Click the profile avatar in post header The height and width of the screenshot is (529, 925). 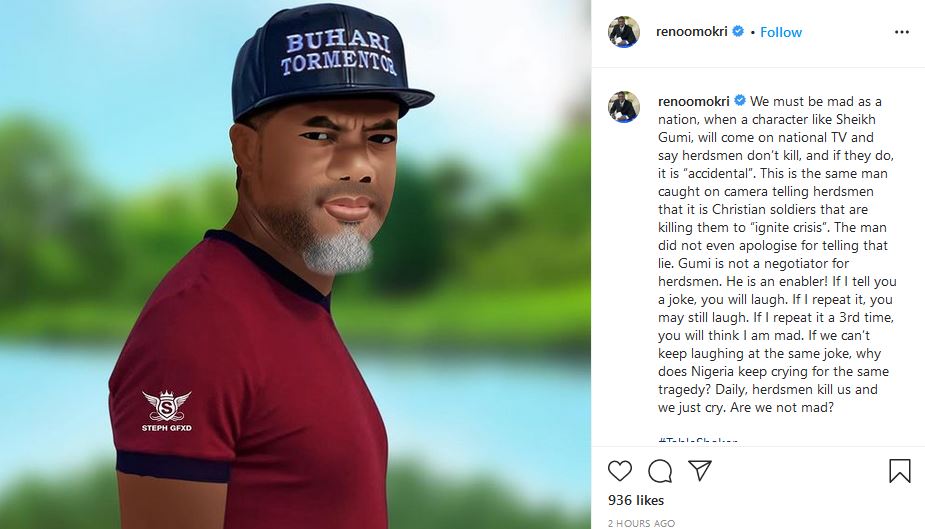[623, 32]
